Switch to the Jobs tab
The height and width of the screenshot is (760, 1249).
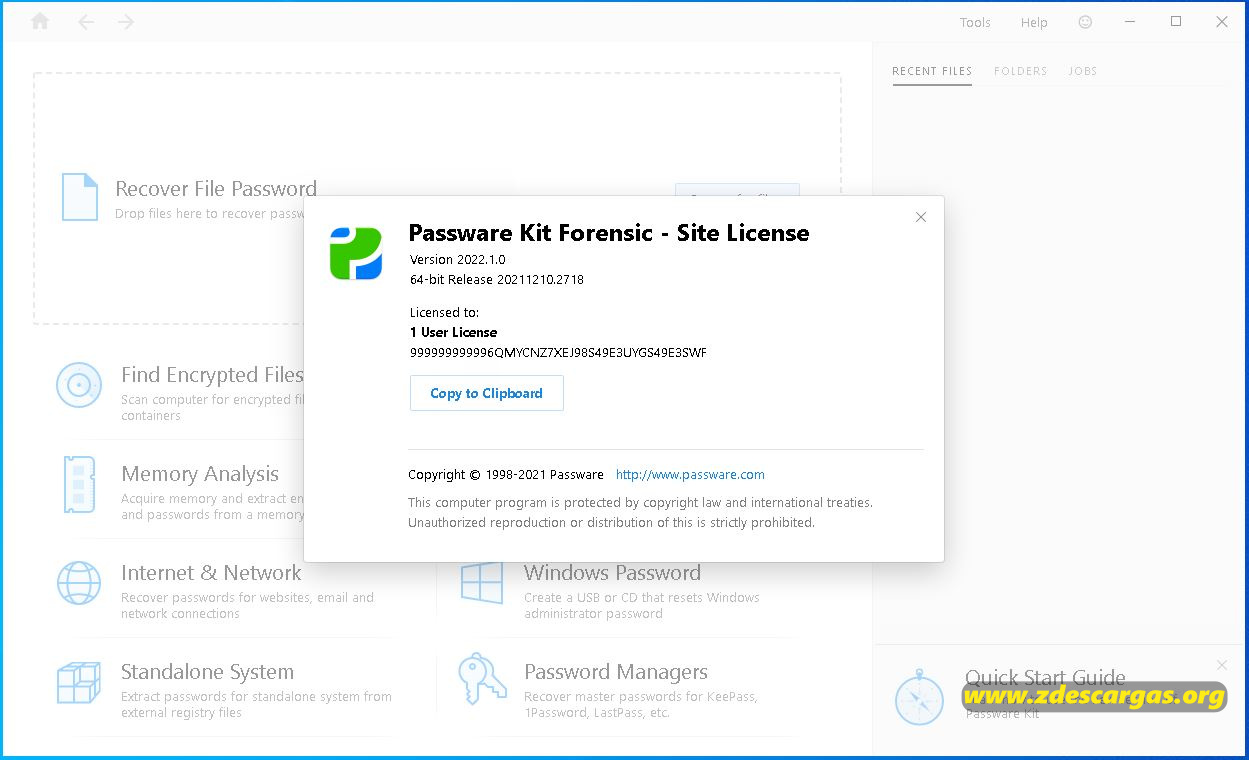click(x=1083, y=71)
